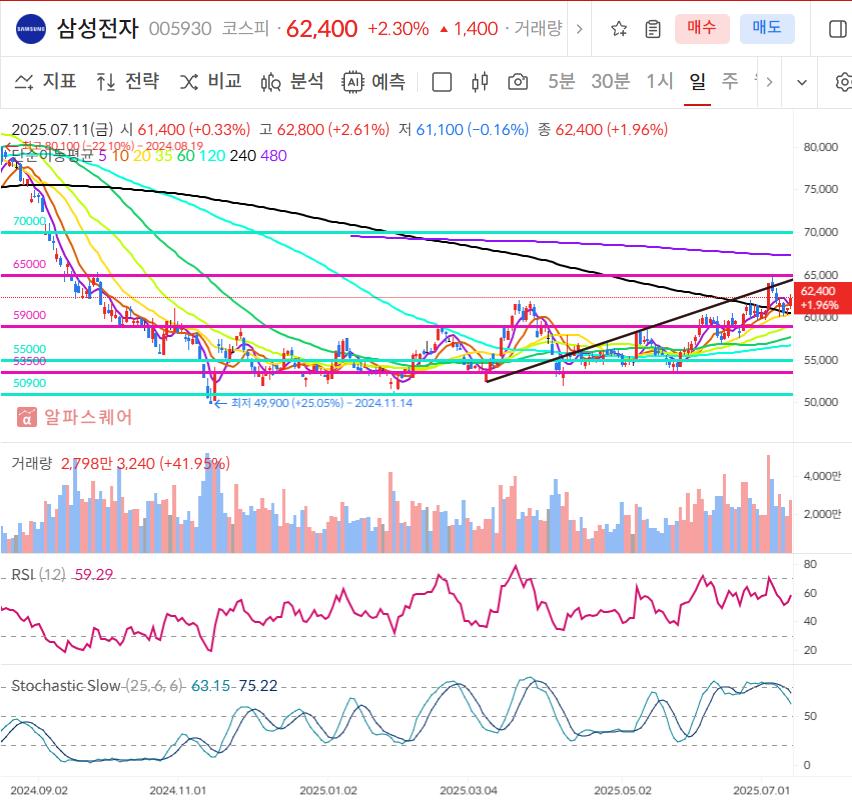Viewport: 852px width, 802px height.
Task: Select the 5분 timeframe tab
Action: pos(561,82)
